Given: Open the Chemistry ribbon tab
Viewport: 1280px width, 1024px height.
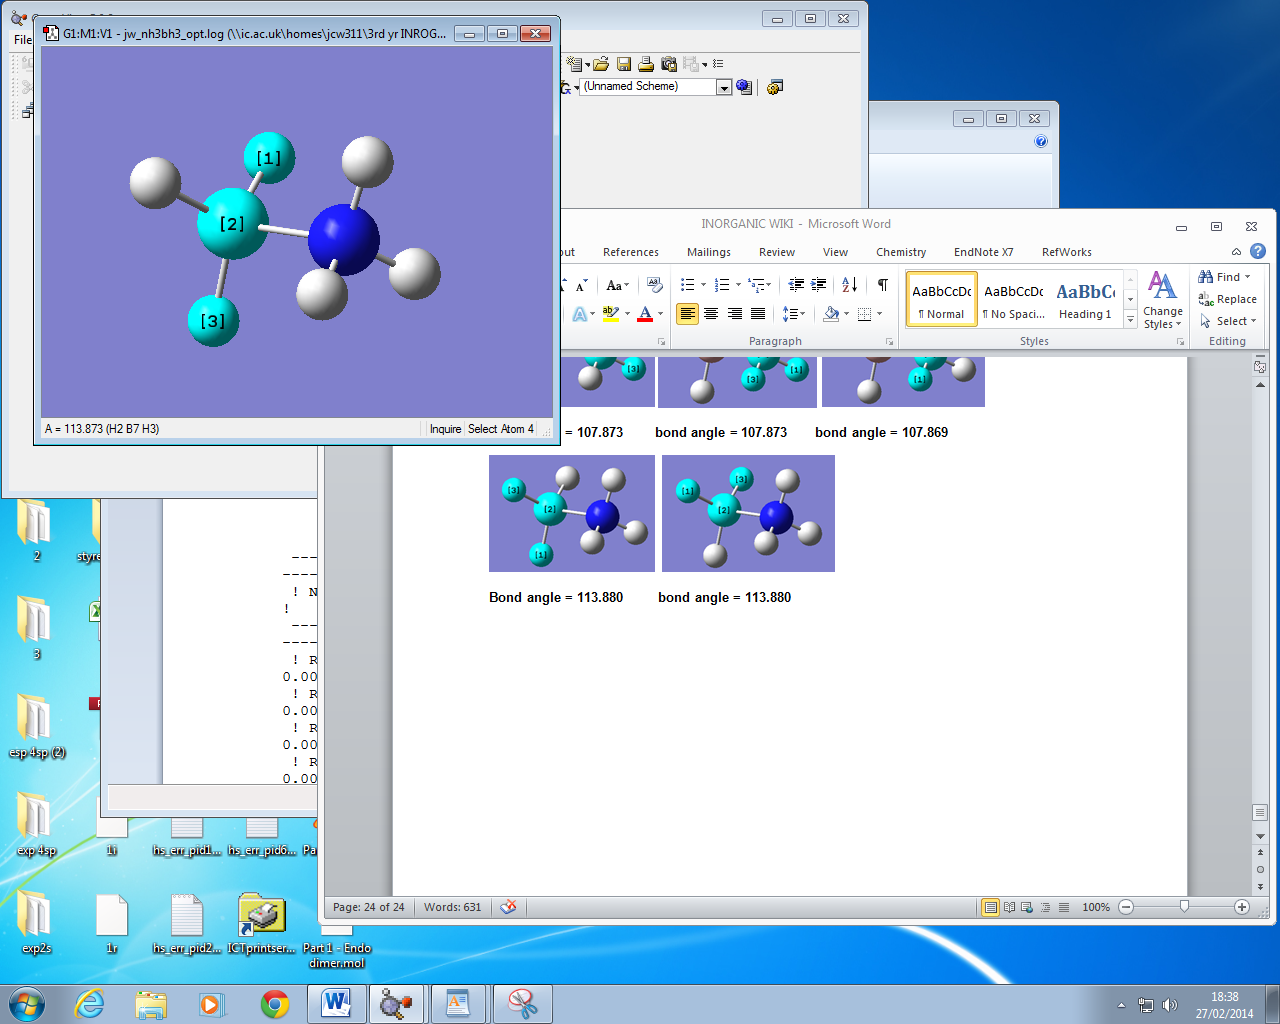Looking at the screenshot, I should tap(901, 252).
